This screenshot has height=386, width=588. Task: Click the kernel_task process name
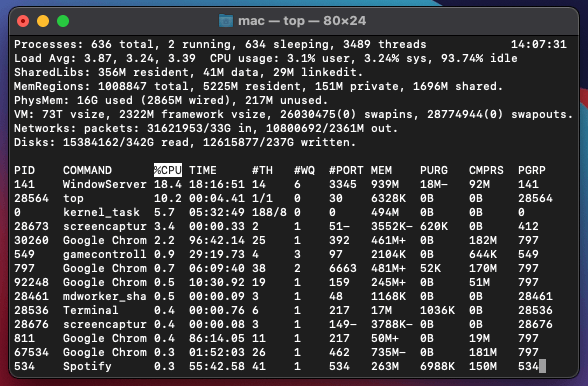click(101, 212)
